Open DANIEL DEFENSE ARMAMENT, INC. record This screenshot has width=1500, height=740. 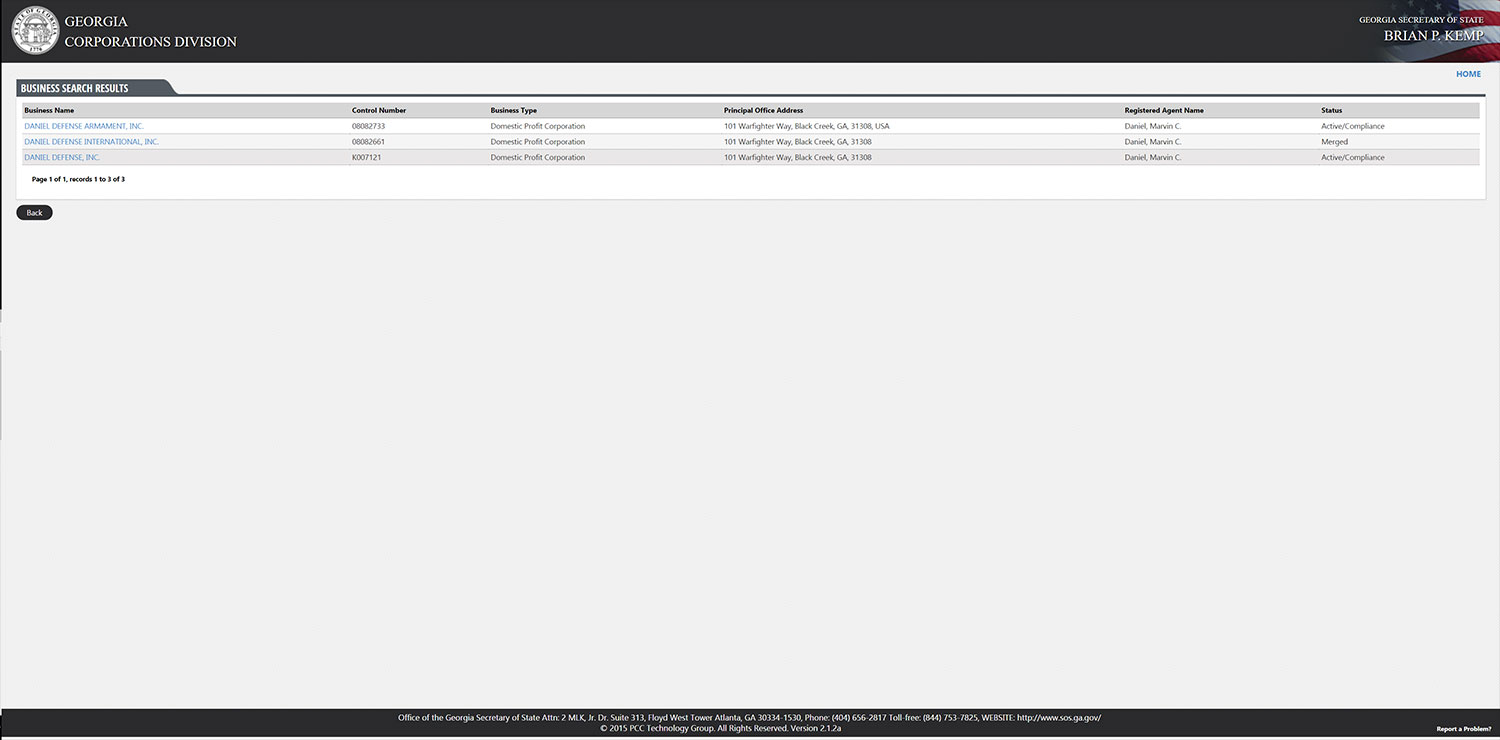(84, 126)
